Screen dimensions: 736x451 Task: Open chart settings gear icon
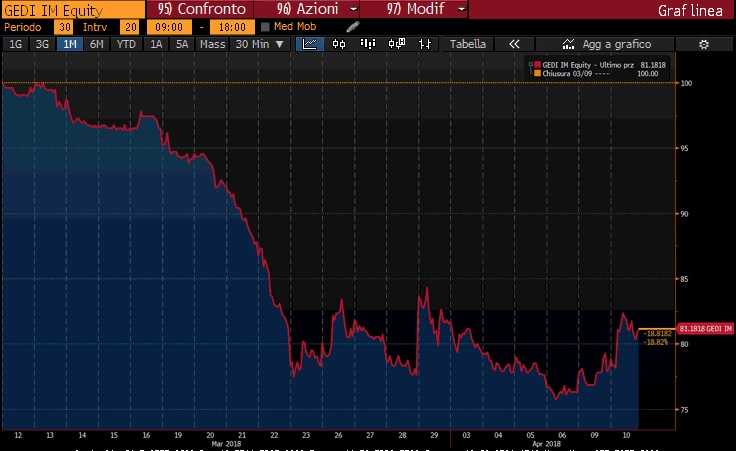pyautogui.click(x=704, y=45)
